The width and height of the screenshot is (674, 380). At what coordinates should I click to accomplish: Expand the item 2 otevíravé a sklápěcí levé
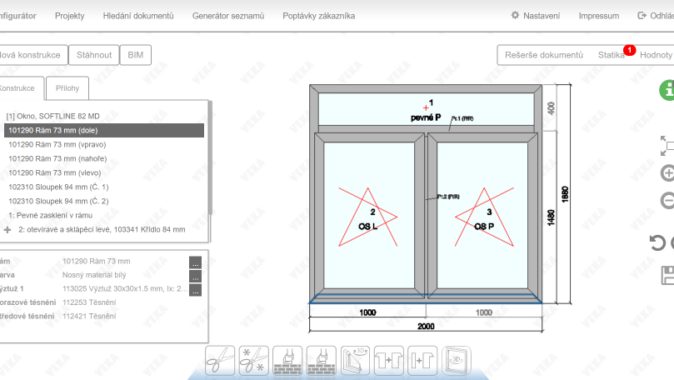point(7,230)
